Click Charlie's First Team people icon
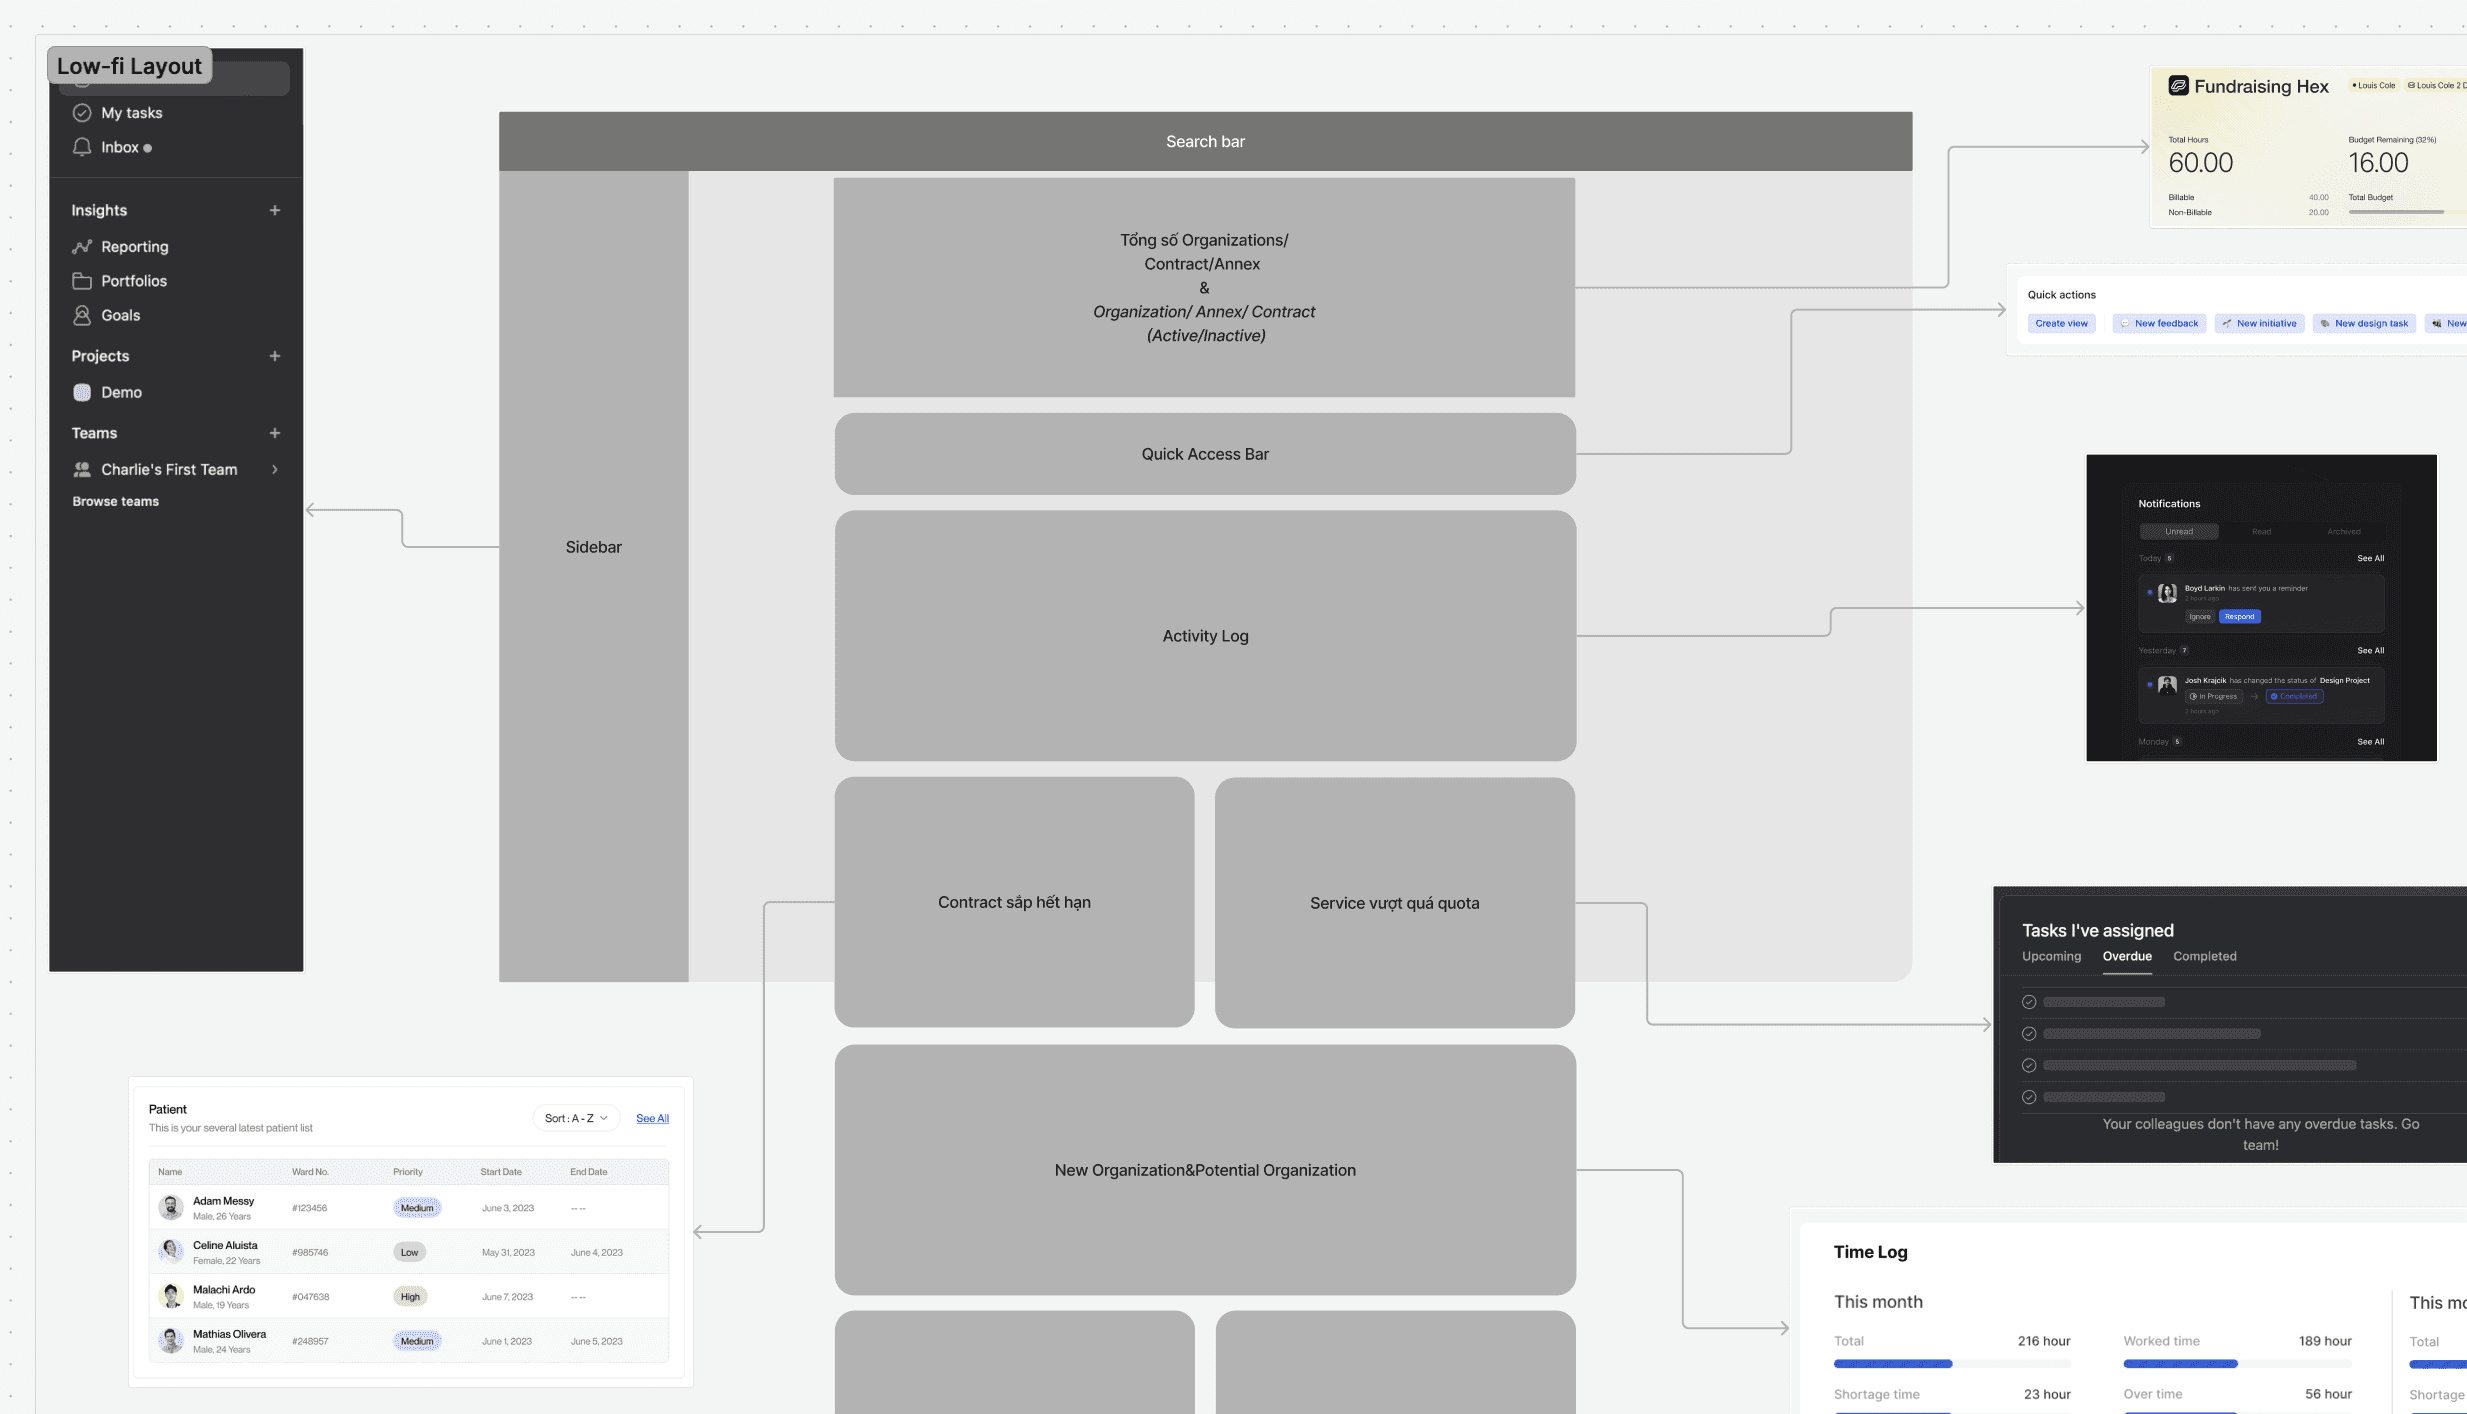Image resolution: width=2467 pixels, height=1414 pixels. [82, 469]
